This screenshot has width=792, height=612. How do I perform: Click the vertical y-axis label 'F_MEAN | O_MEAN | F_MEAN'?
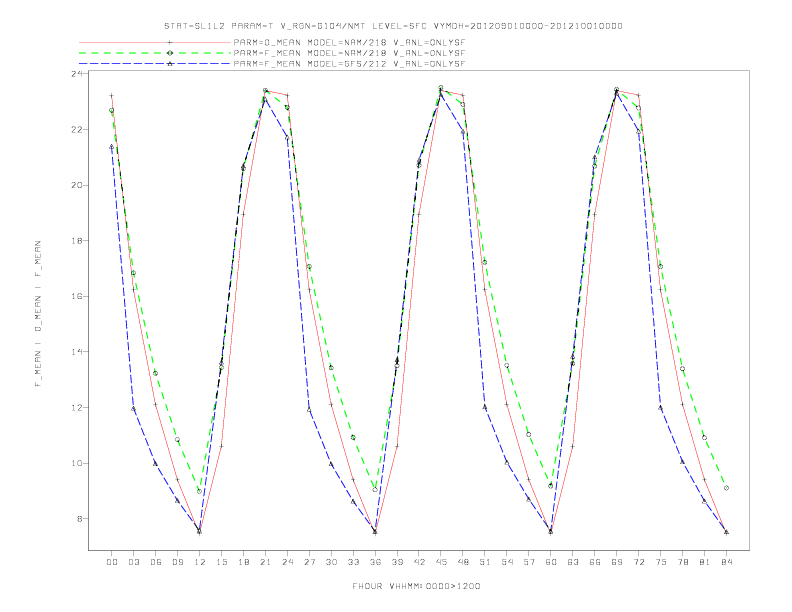click(x=38, y=314)
